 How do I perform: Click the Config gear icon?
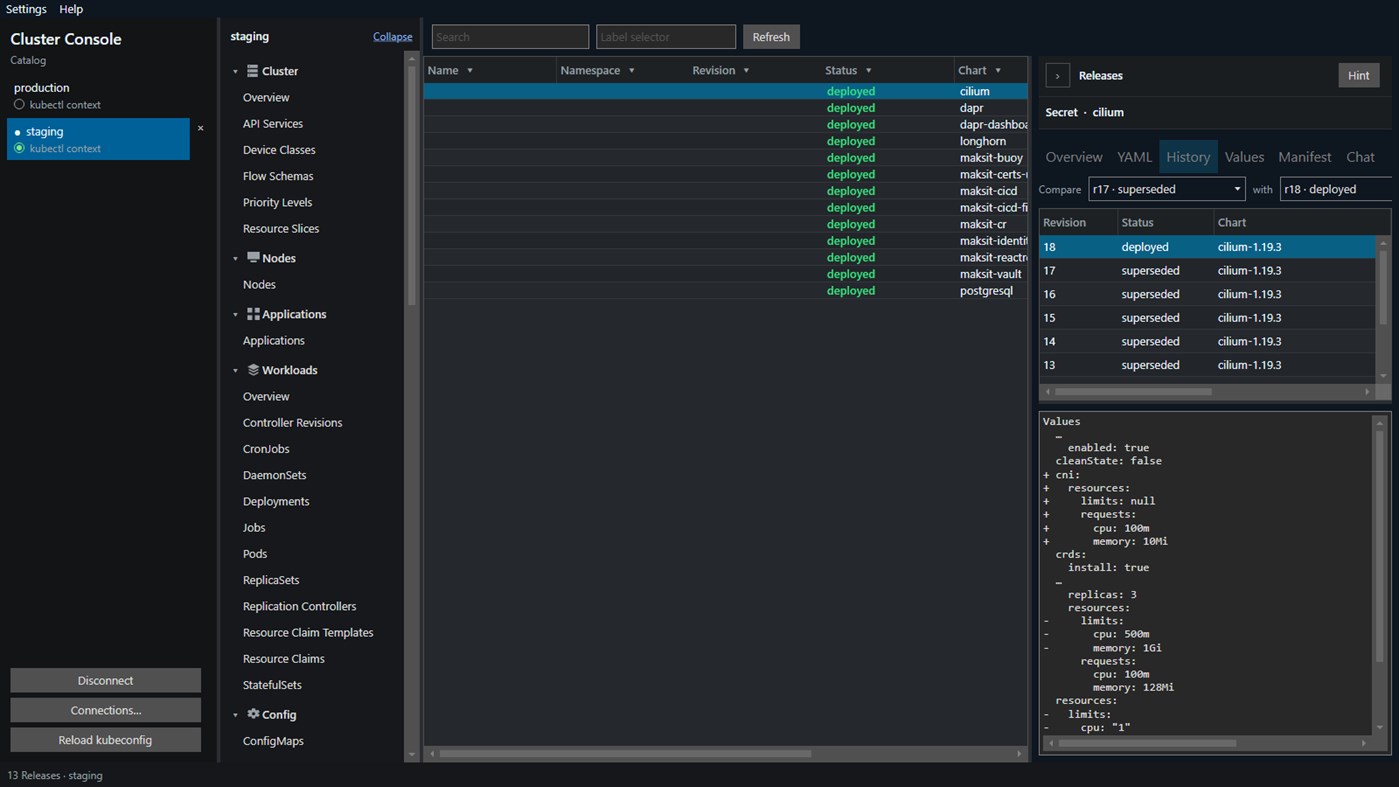point(253,714)
